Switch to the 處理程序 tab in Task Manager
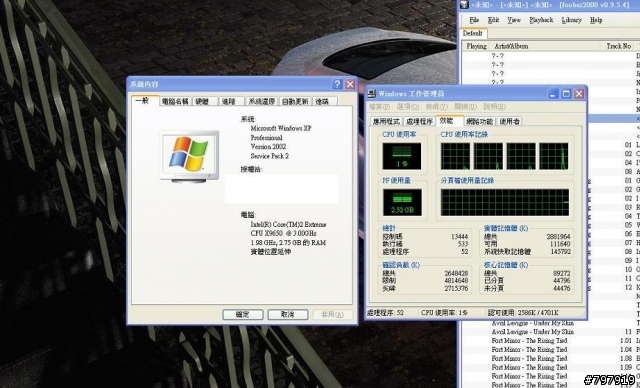 point(419,121)
